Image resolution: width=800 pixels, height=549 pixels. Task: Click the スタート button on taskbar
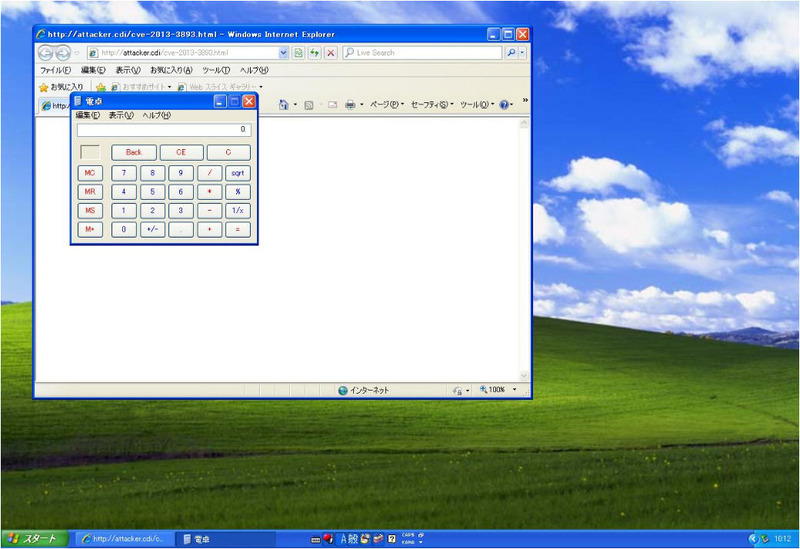pyautogui.click(x=35, y=539)
